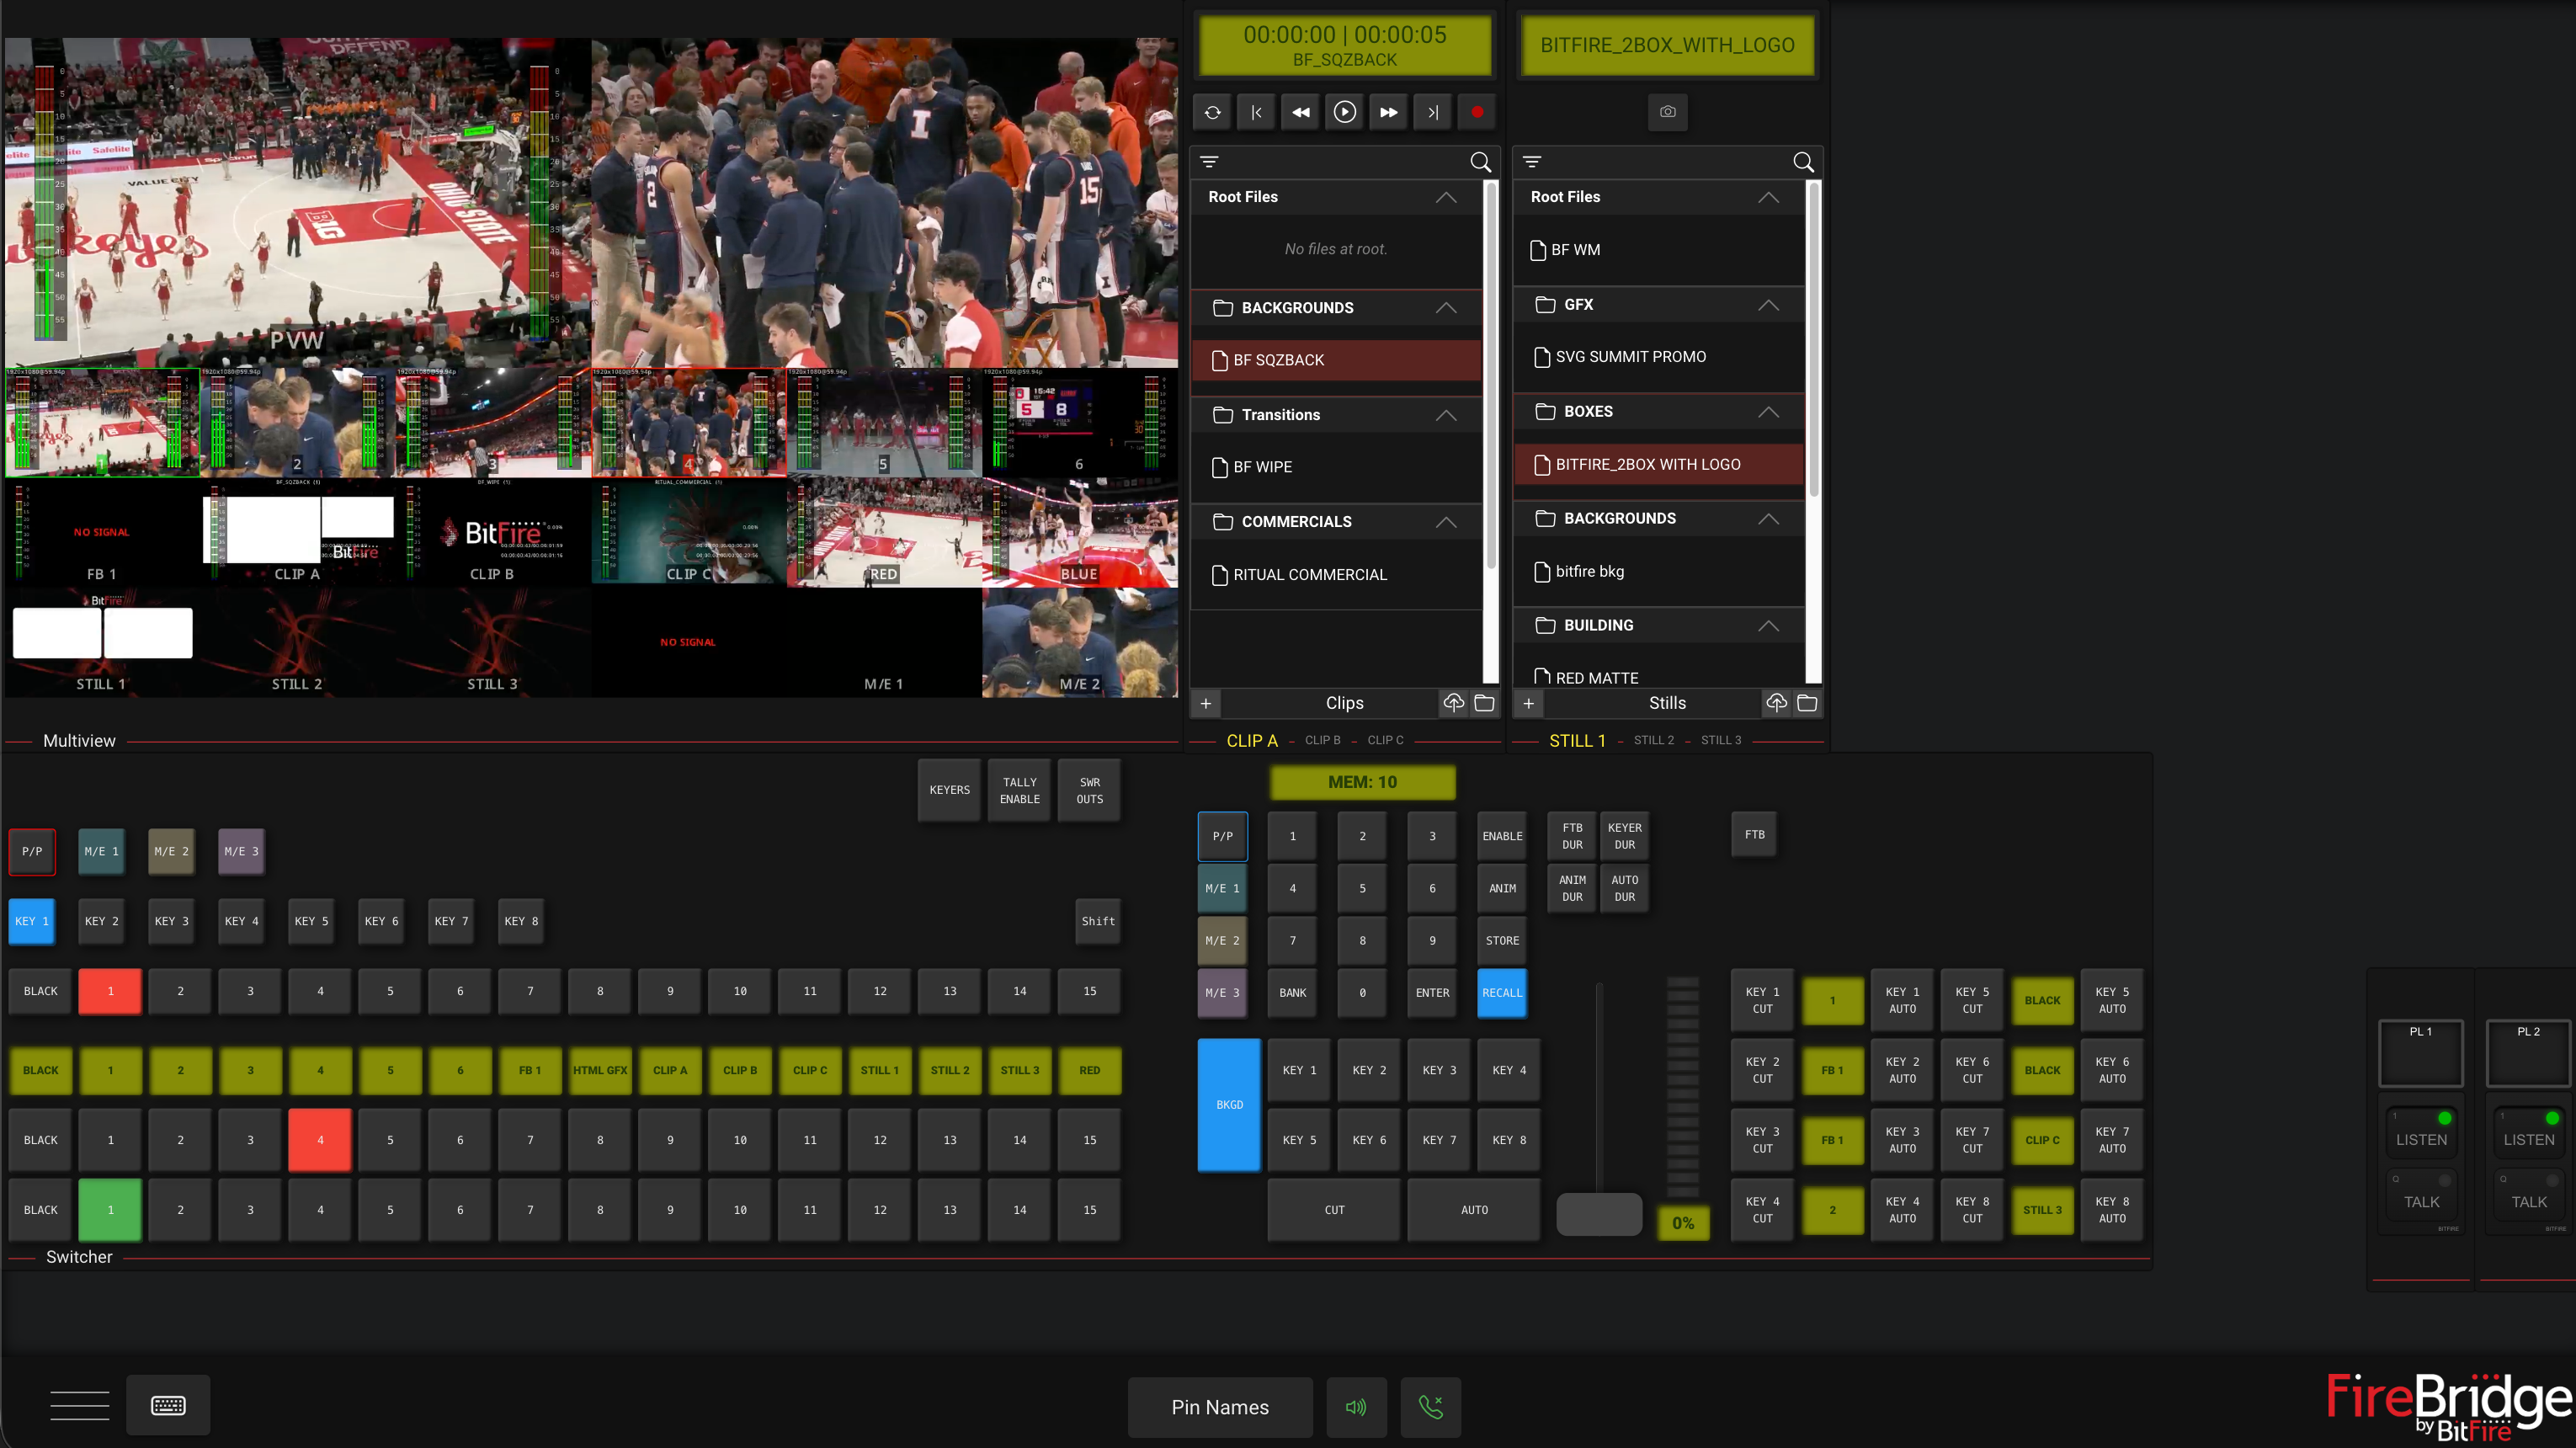Toggle TALK on PL 1
This screenshot has height=1448, width=2576.
point(2421,1193)
